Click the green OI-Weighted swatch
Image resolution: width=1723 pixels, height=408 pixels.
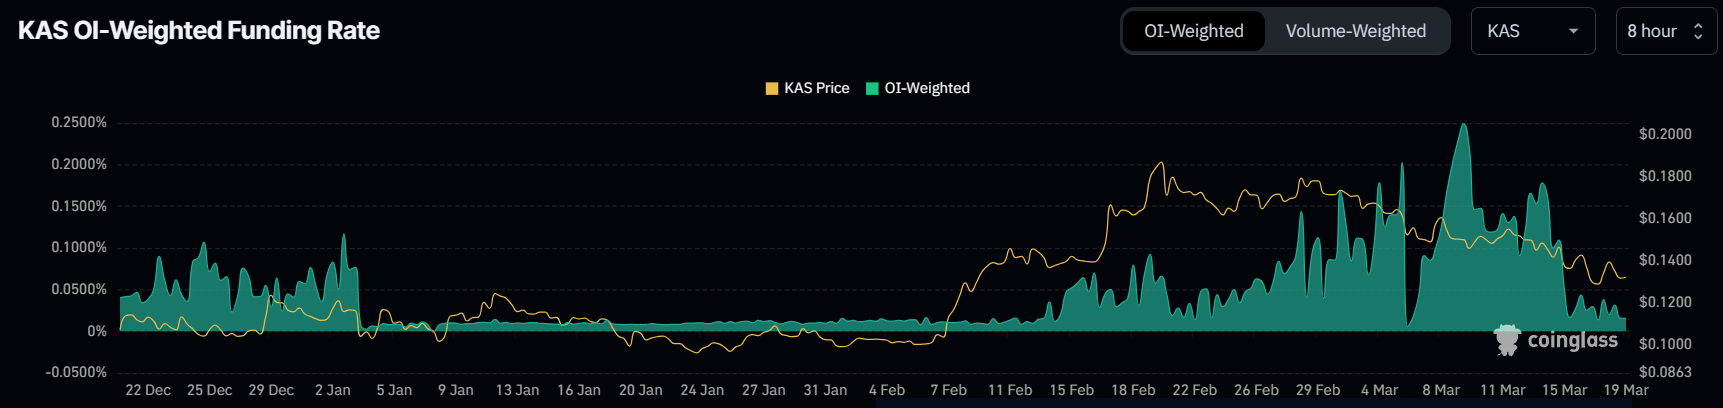(872, 88)
